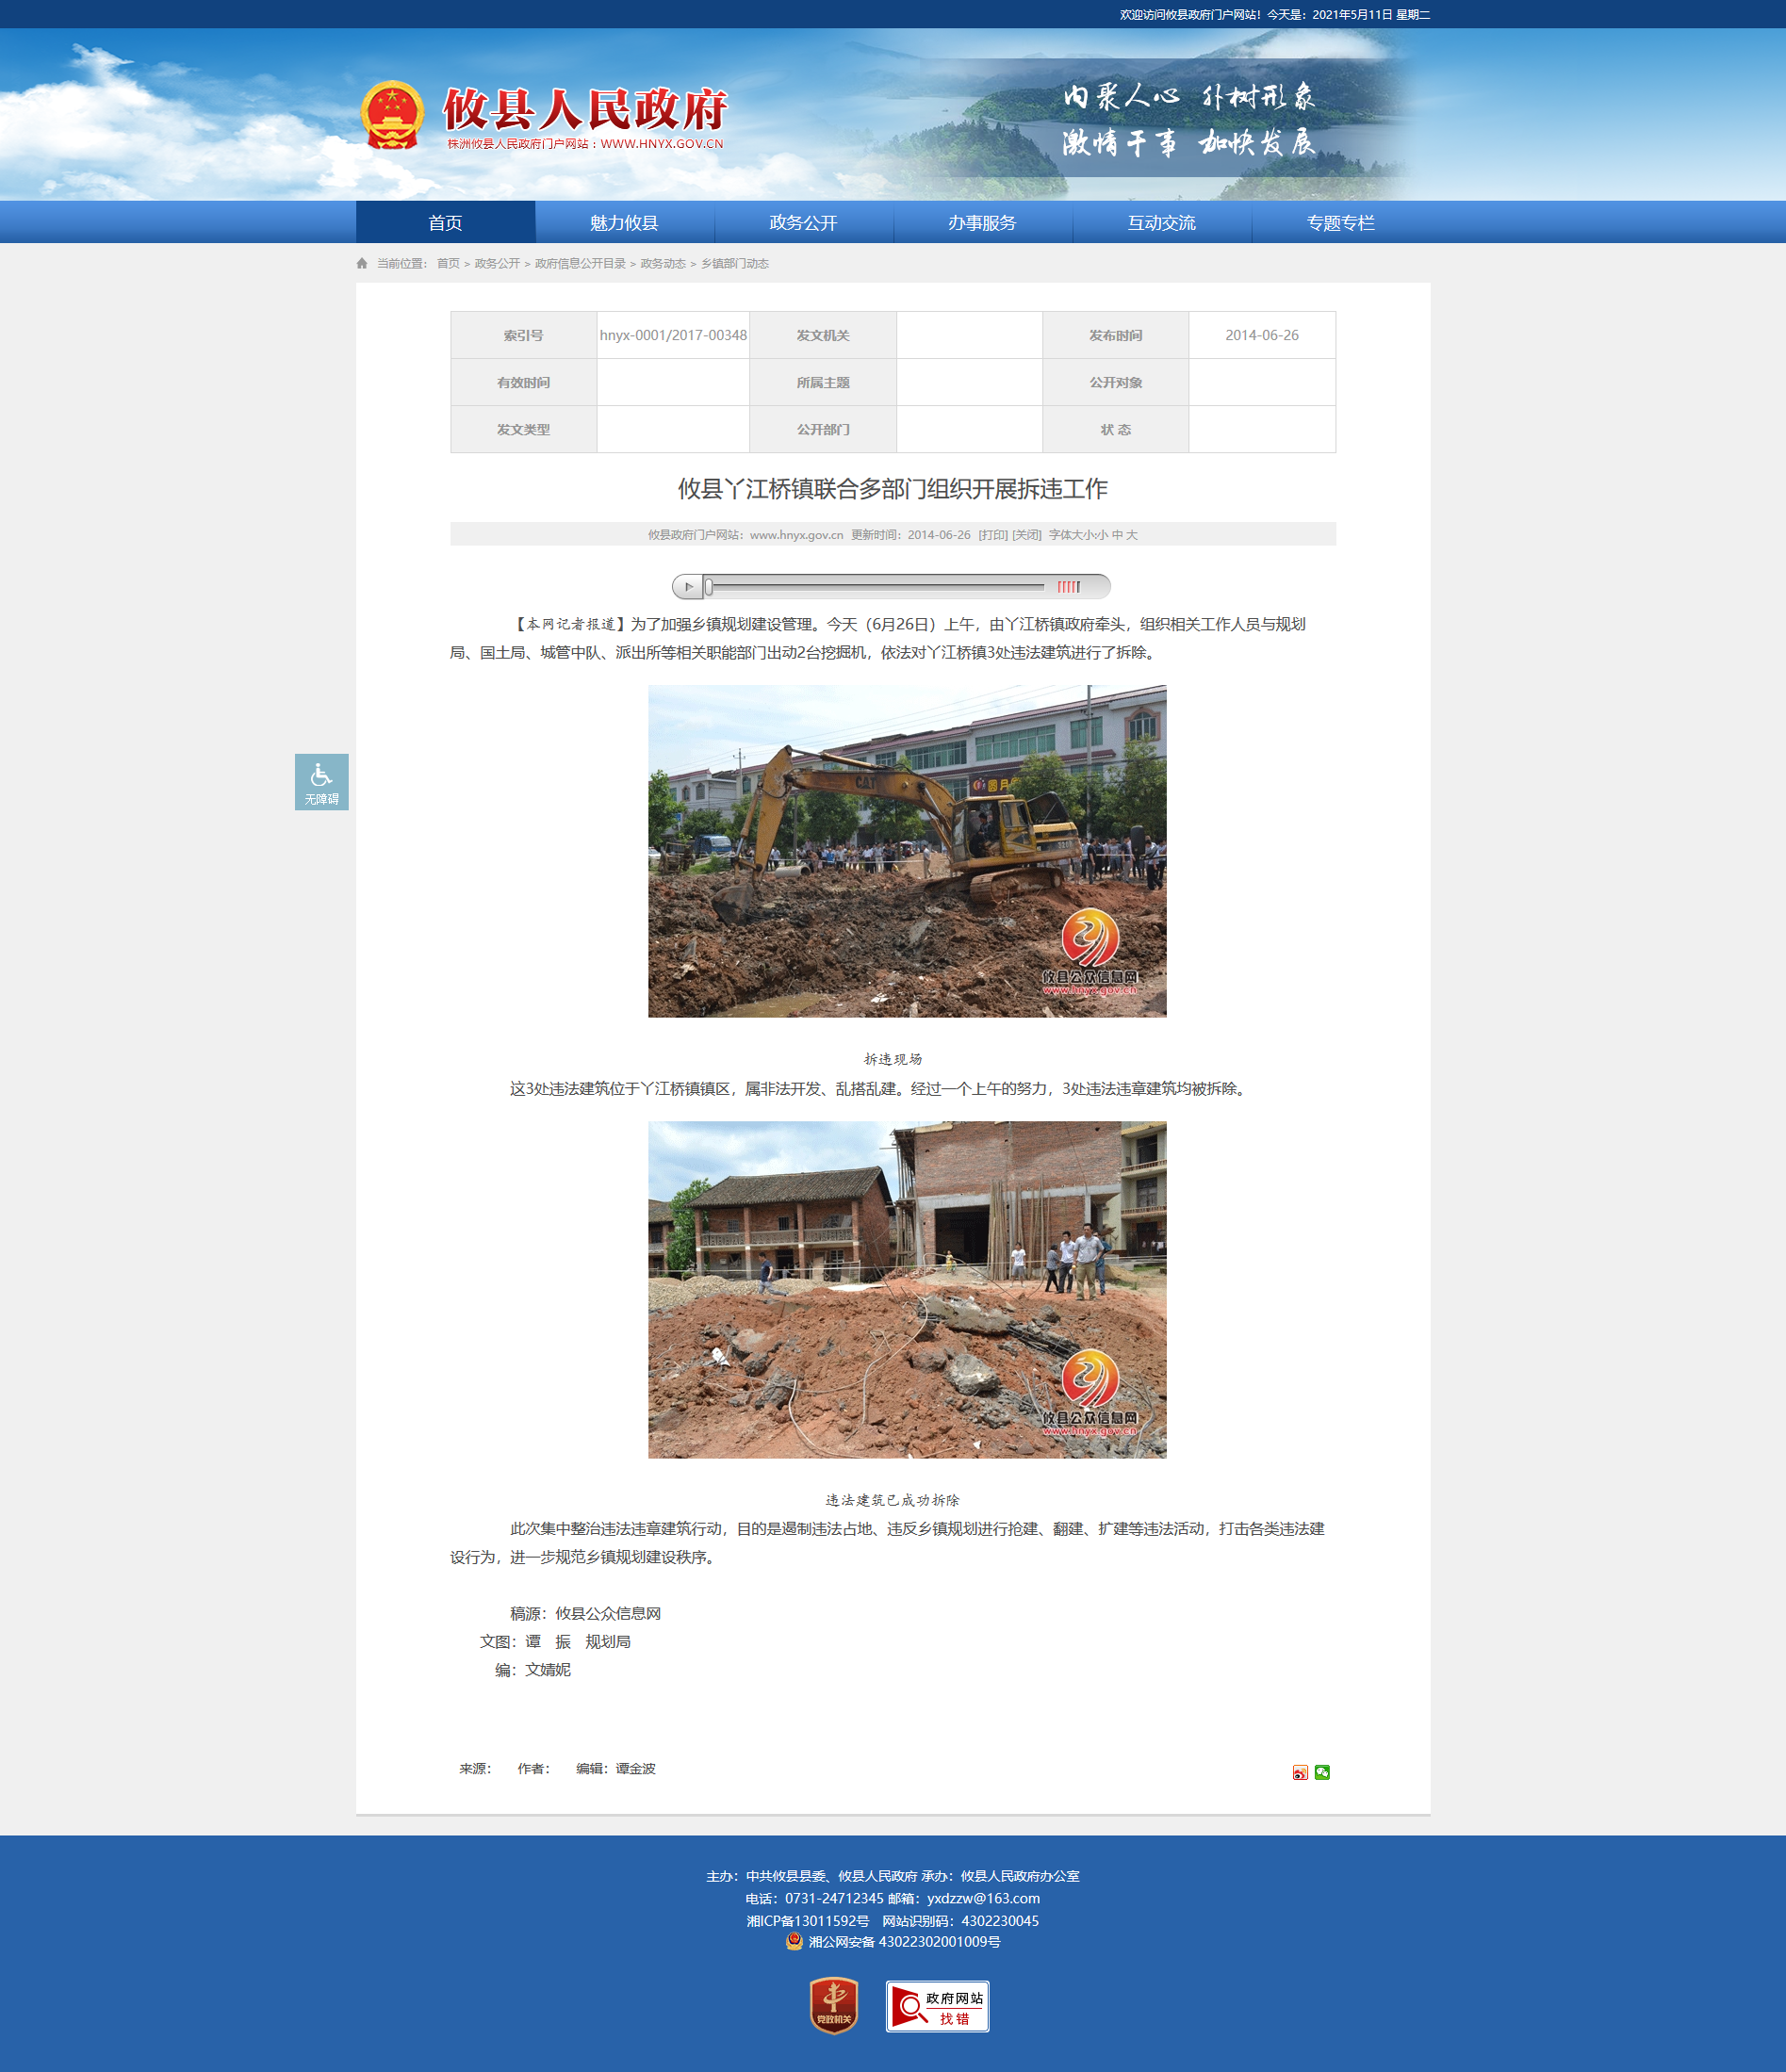Click the excavator demolition photo
Image resolution: width=1786 pixels, height=2072 pixels.
[907, 851]
